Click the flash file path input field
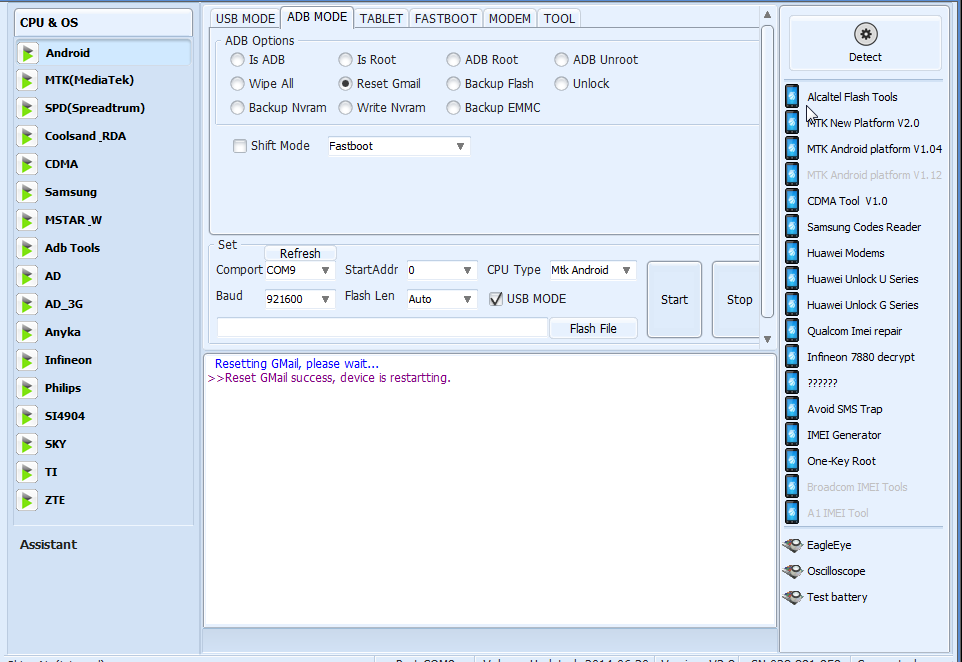Image resolution: width=962 pixels, height=662 pixels. point(382,328)
